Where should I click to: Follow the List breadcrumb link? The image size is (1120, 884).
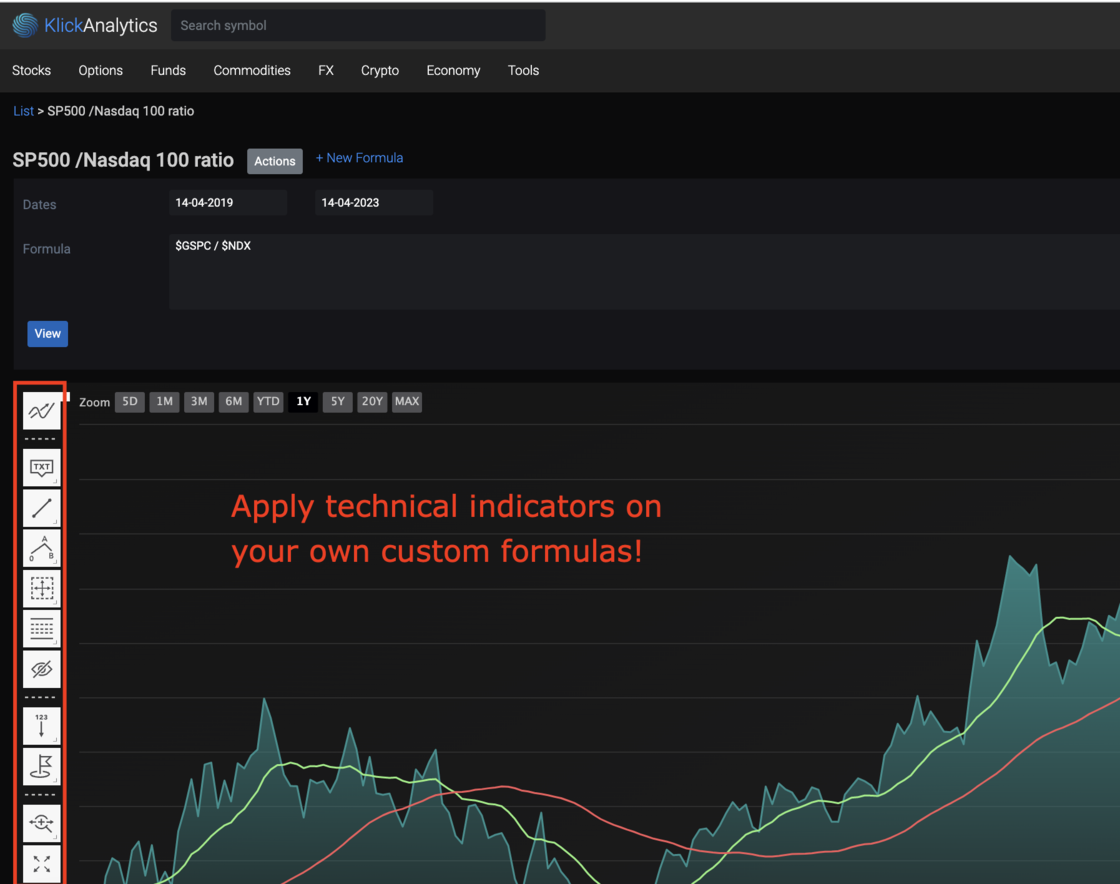[23, 111]
